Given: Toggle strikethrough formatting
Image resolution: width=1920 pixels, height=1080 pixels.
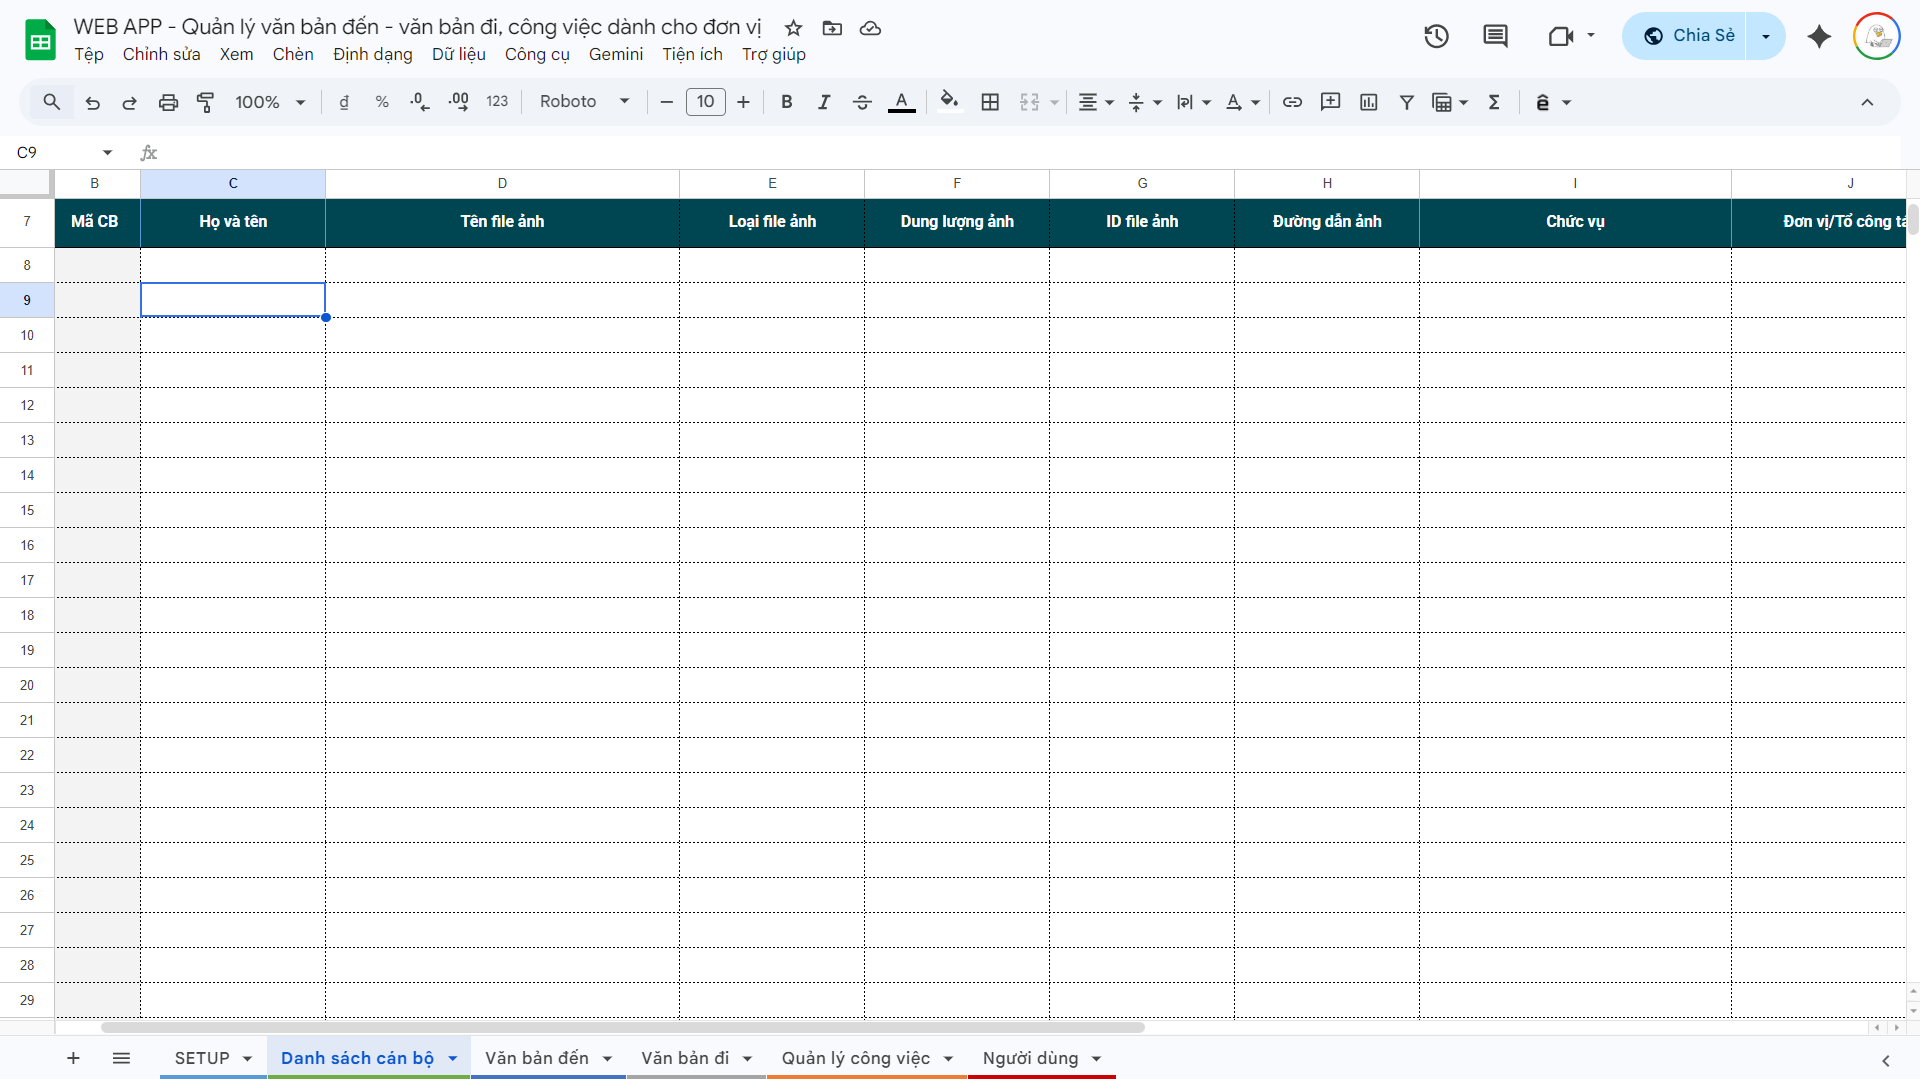Looking at the screenshot, I should (x=862, y=102).
